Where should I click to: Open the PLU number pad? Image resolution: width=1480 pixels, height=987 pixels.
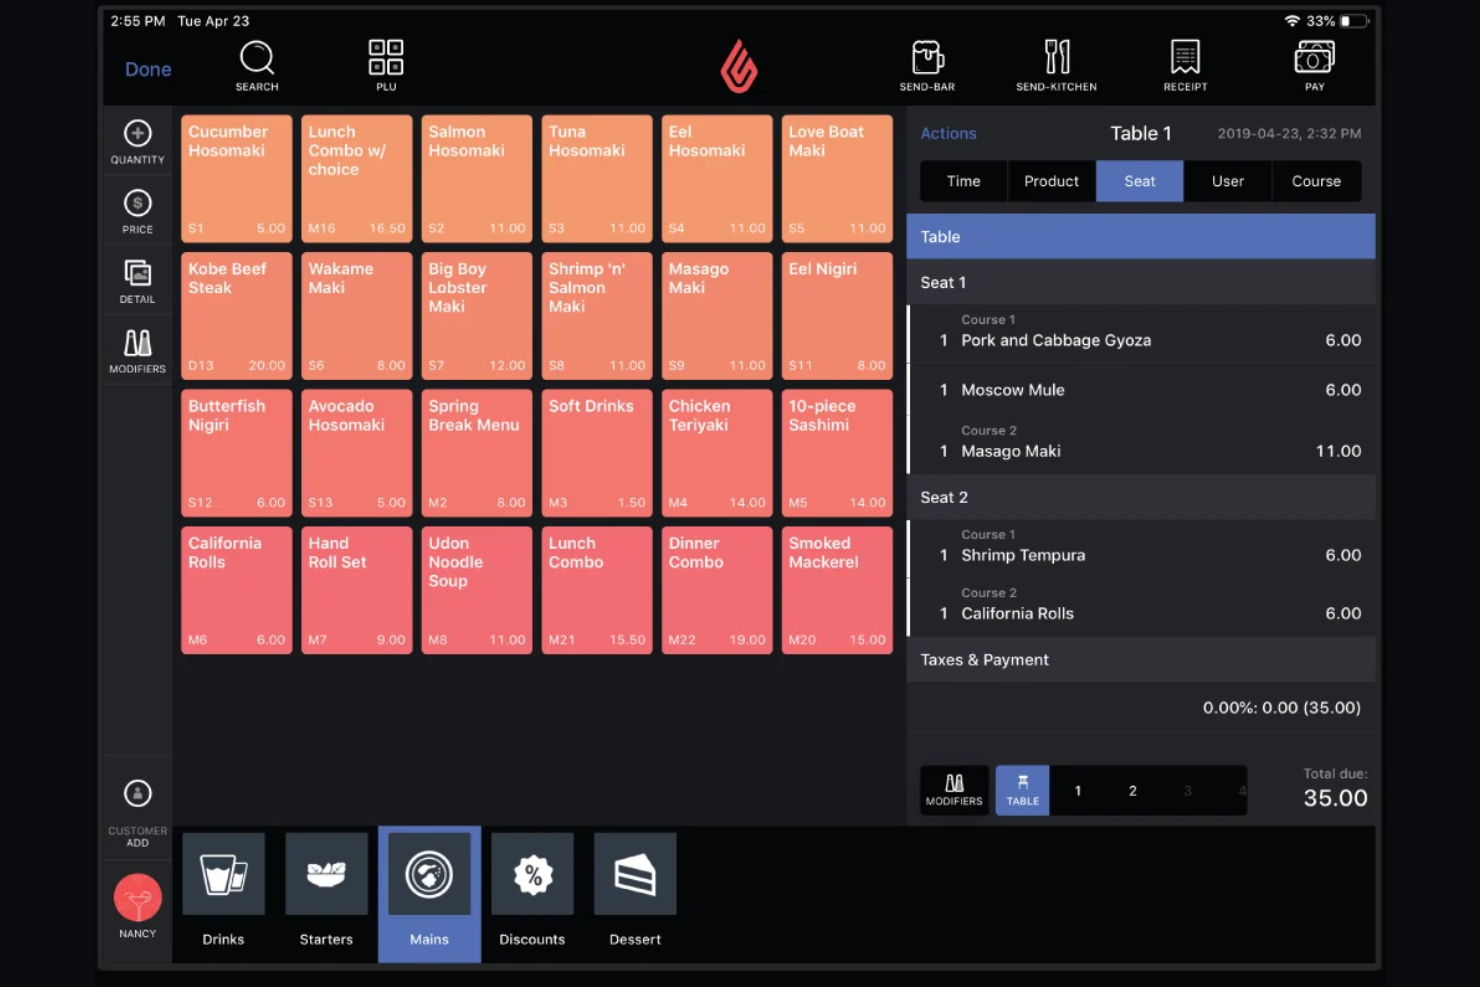tap(385, 63)
